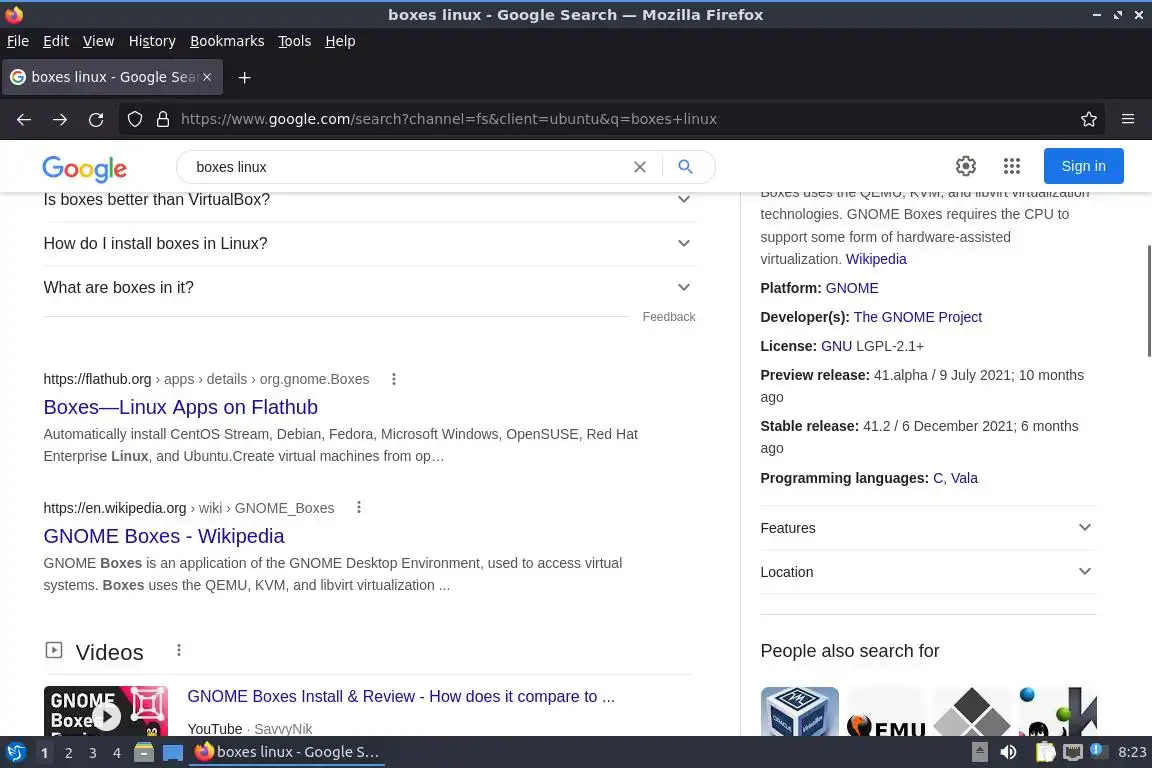Image resolution: width=1152 pixels, height=768 pixels.
Task: Open the Google apps grid
Action: pos(1012,166)
